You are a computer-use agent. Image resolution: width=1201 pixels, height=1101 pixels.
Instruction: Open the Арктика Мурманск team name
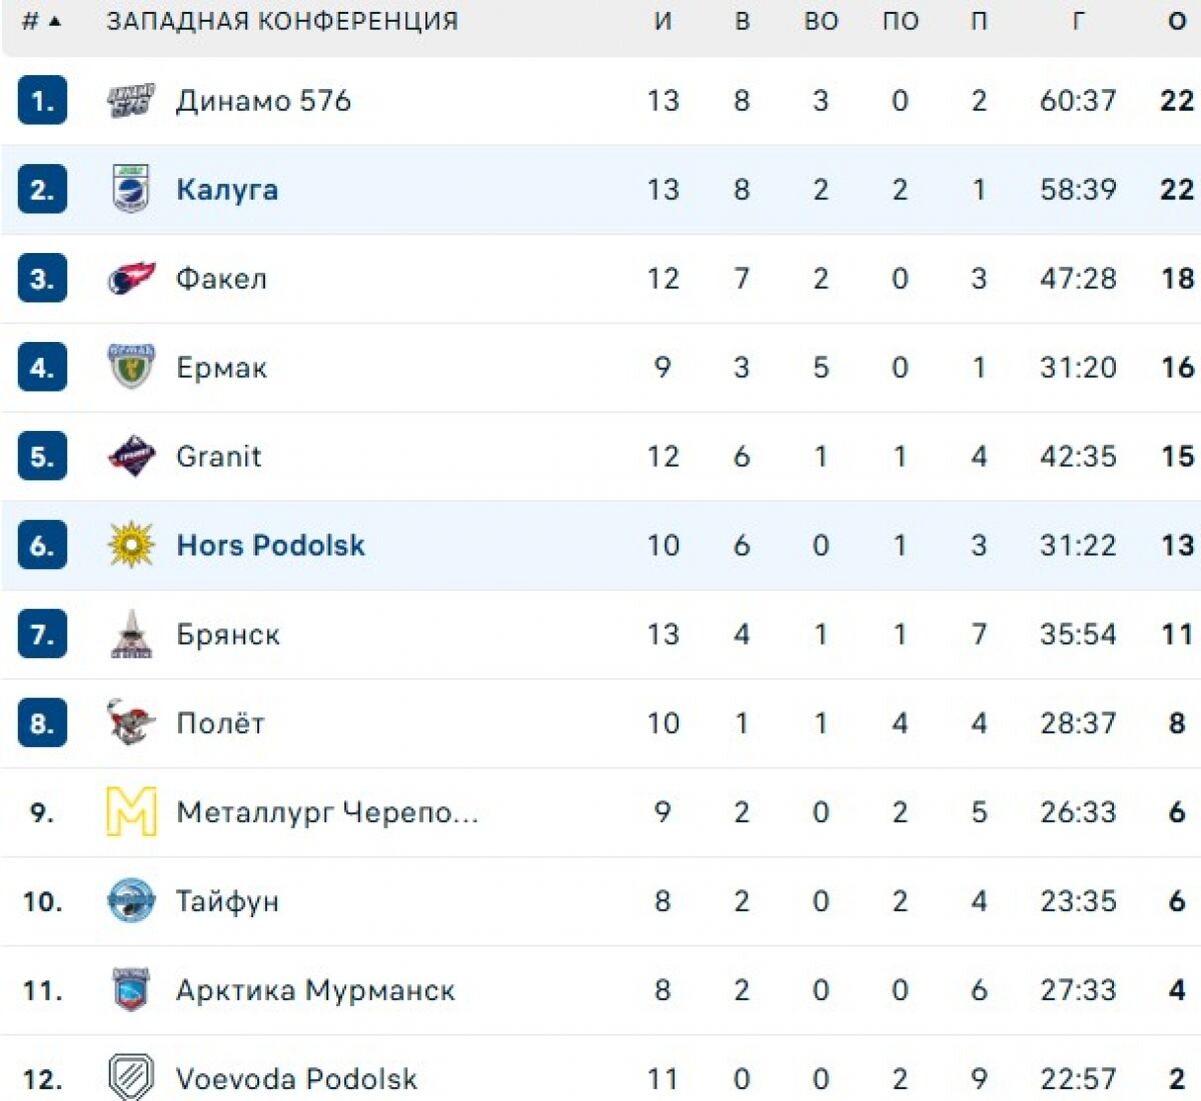[x=315, y=990]
